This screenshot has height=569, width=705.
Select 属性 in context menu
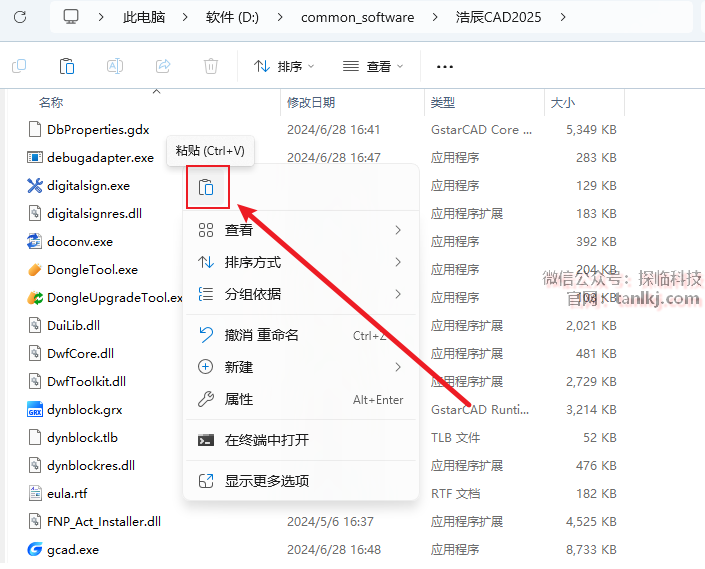301,399
